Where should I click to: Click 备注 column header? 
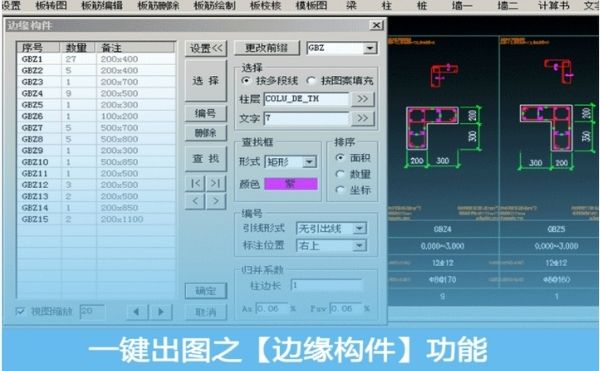pos(135,47)
